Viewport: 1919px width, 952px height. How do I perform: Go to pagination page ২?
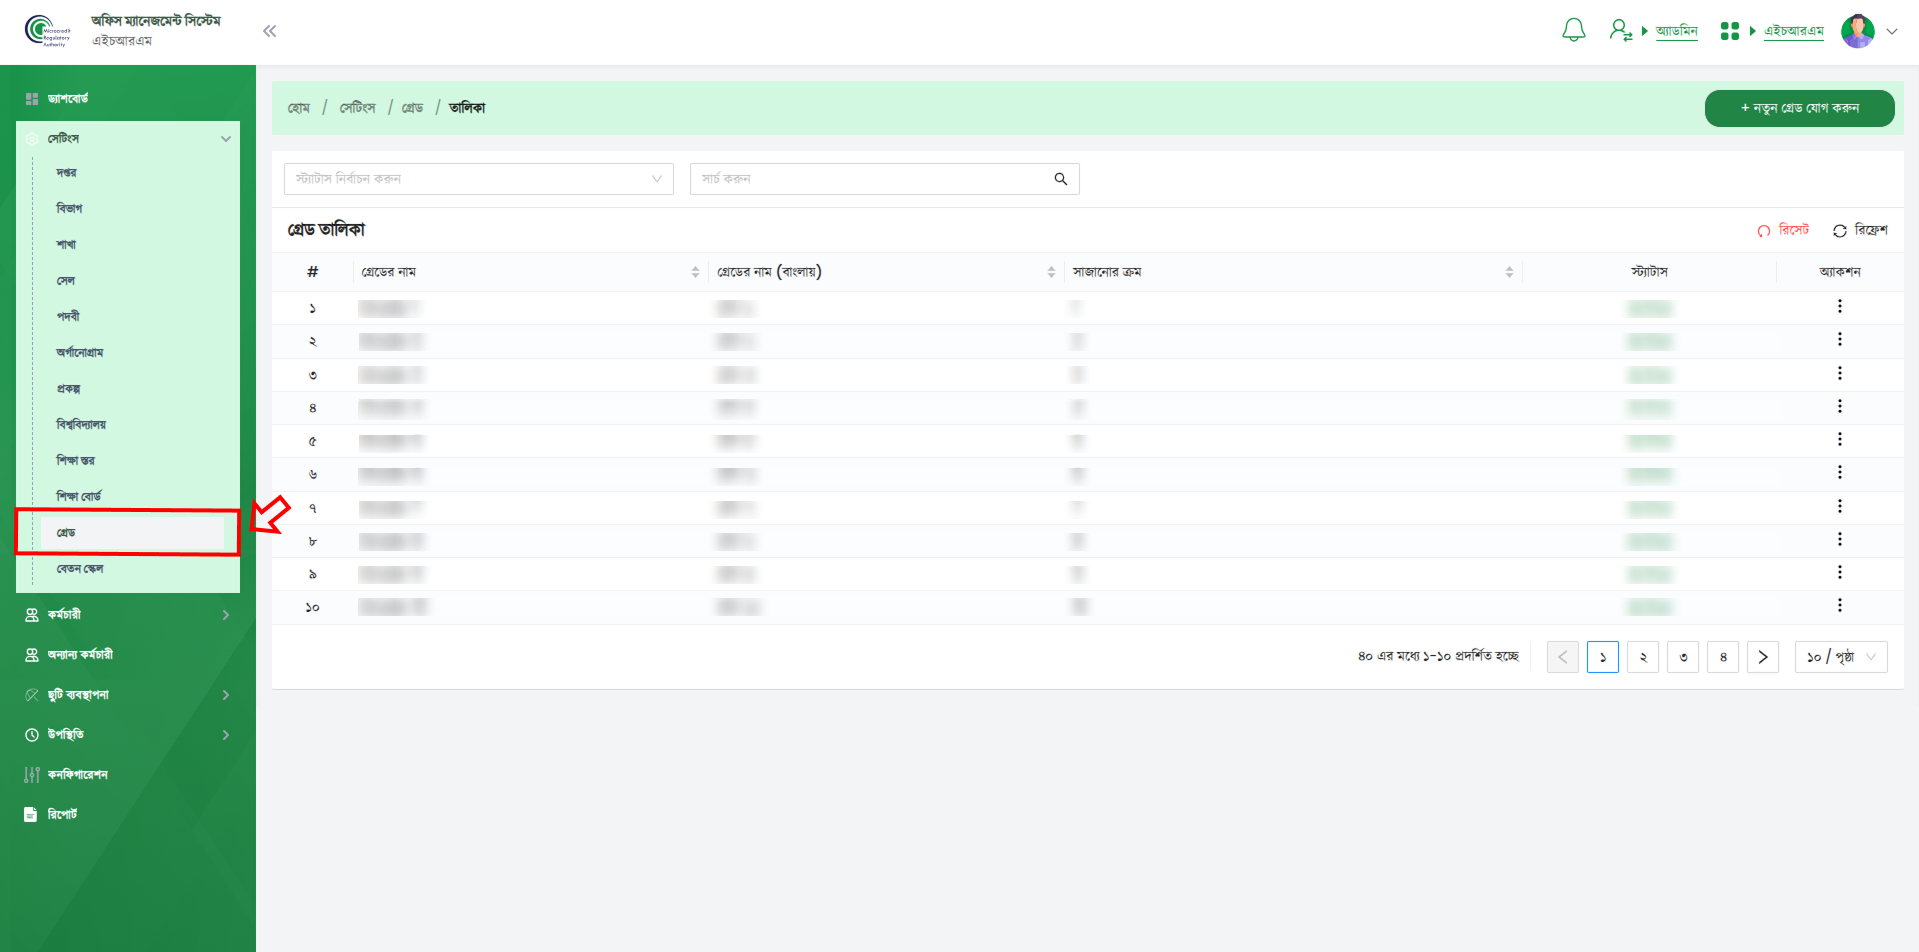coord(1642,657)
